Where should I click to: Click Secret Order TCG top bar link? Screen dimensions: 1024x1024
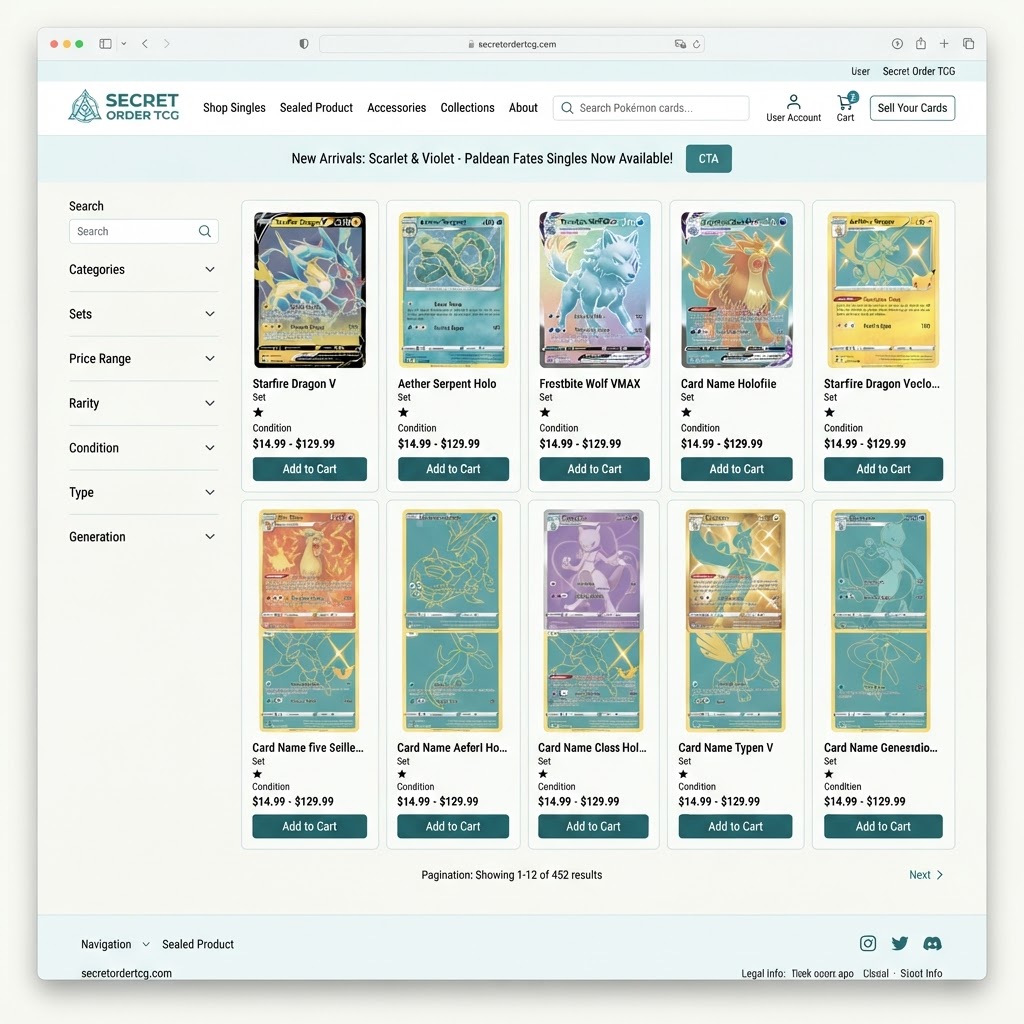pyautogui.click(x=919, y=71)
